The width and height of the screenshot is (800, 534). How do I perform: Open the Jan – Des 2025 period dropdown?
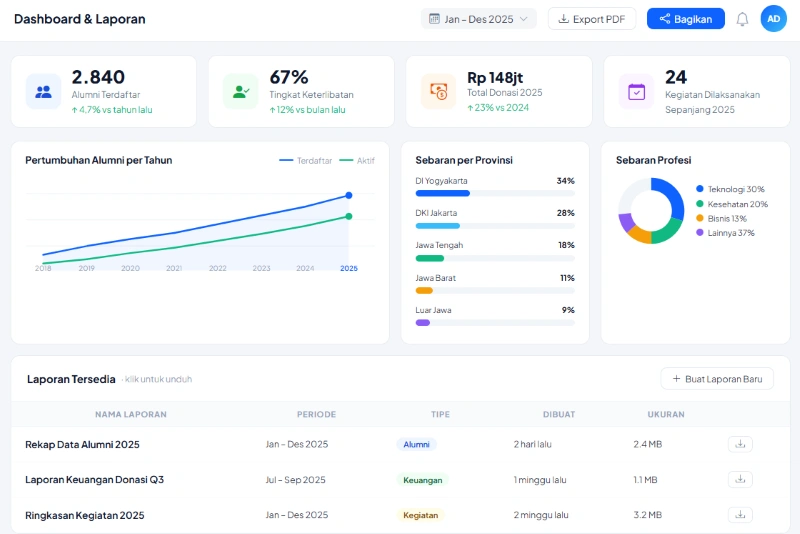click(478, 19)
